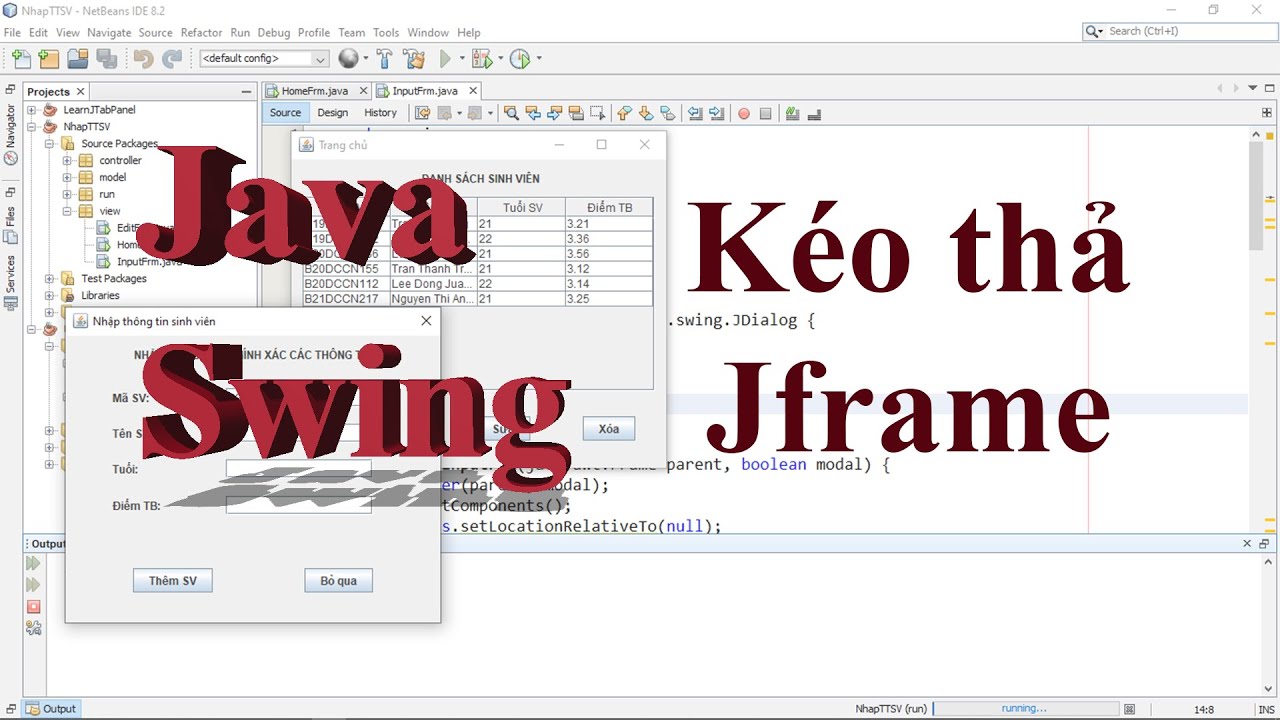Switch to the HomeFrm.java tab

tap(314, 91)
